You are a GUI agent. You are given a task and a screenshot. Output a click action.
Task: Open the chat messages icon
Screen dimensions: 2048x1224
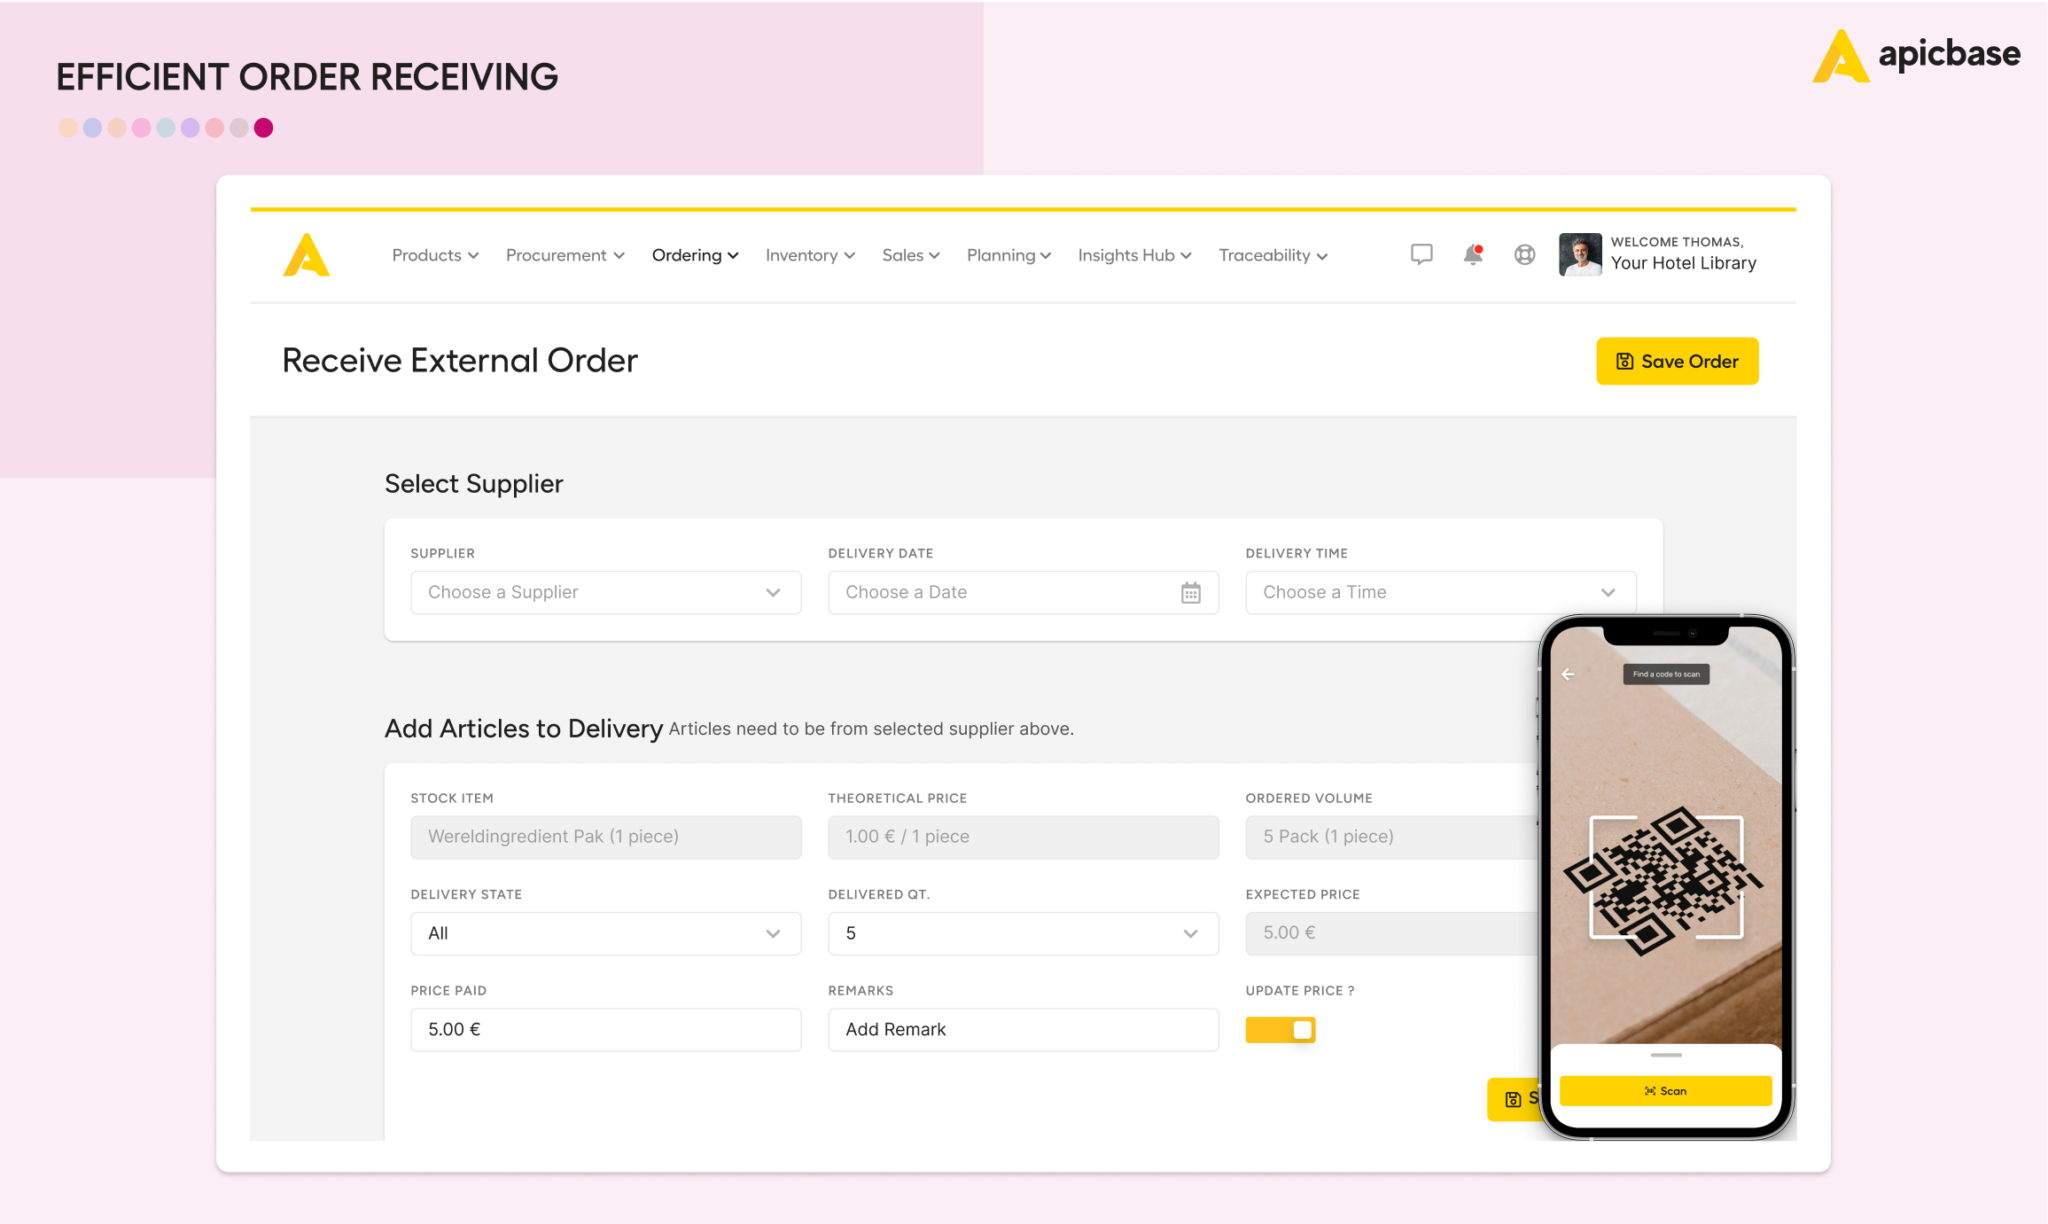(x=1421, y=255)
